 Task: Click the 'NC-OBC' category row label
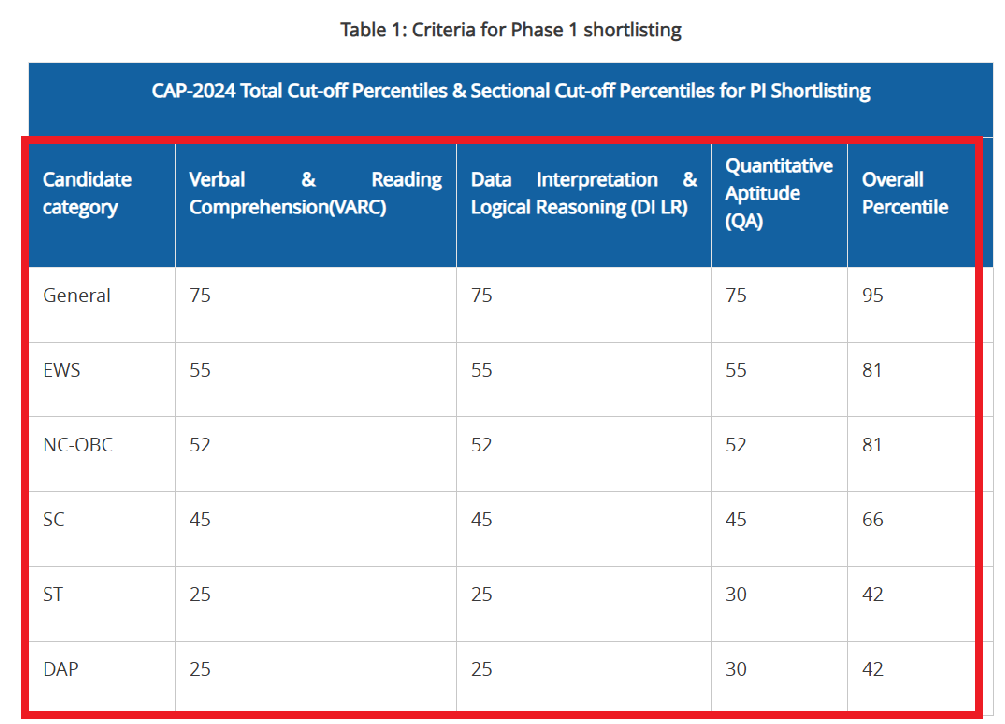pos(77,445)
